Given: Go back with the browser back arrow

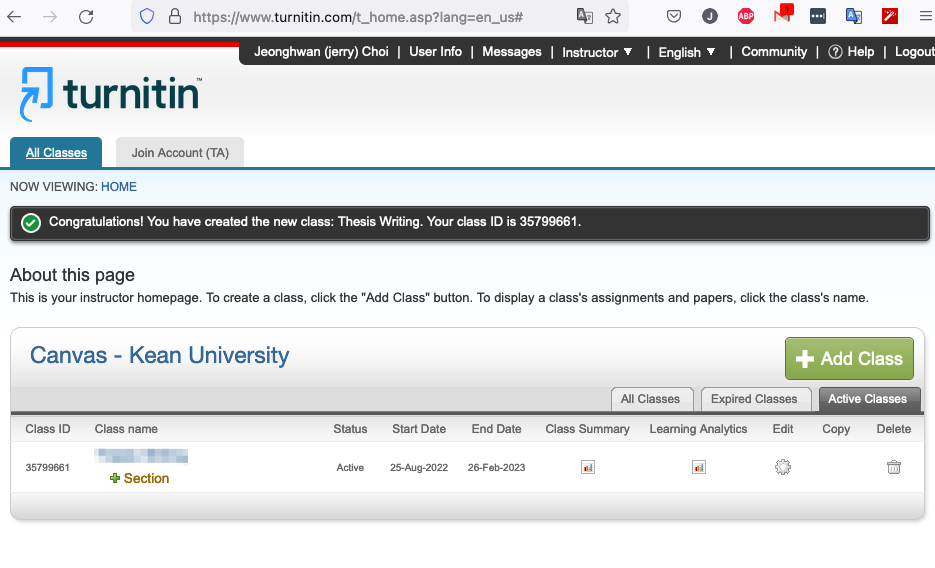Looking at the screenshot, I should 14,17.
